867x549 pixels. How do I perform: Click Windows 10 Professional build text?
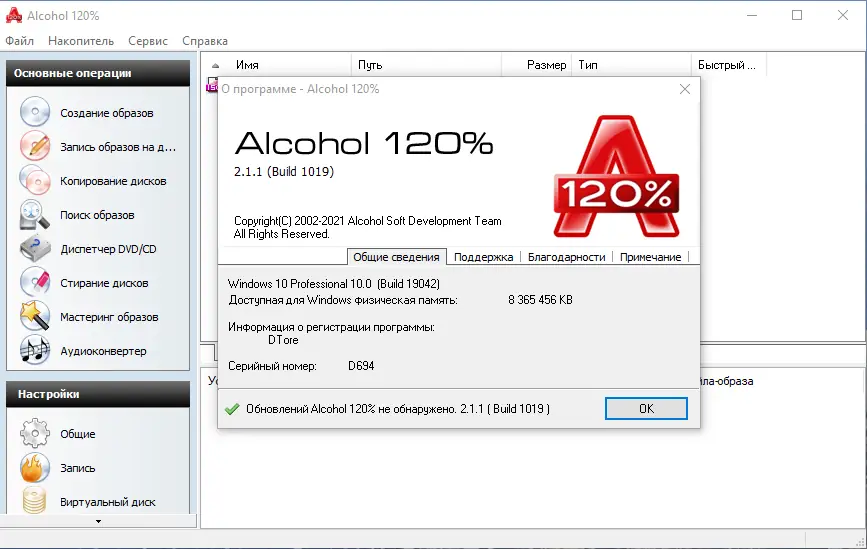pyautogui.click(x=334, y=284)
